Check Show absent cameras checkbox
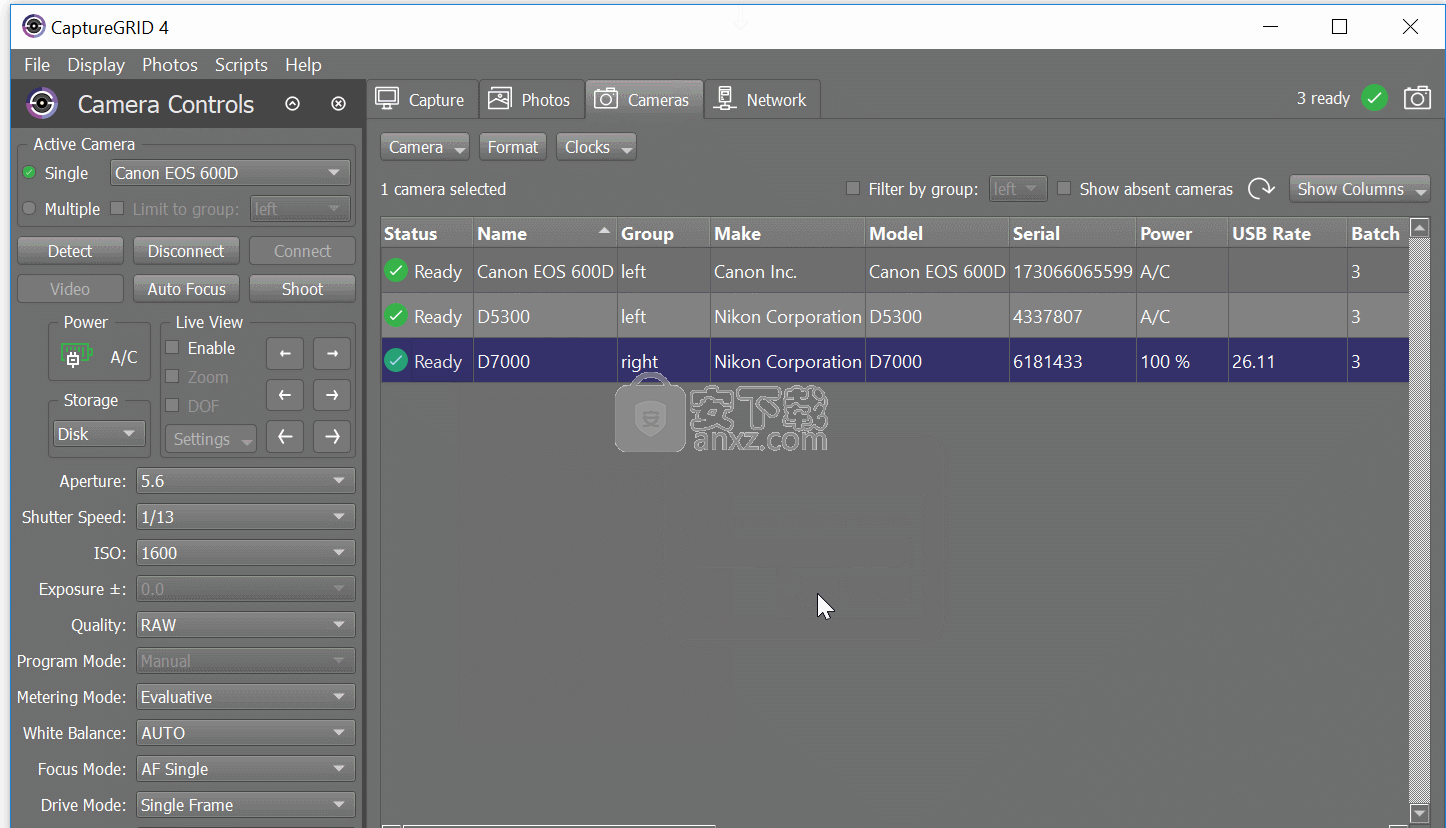This screenshot has width=1446, height=828. [x=1064, y=188]
